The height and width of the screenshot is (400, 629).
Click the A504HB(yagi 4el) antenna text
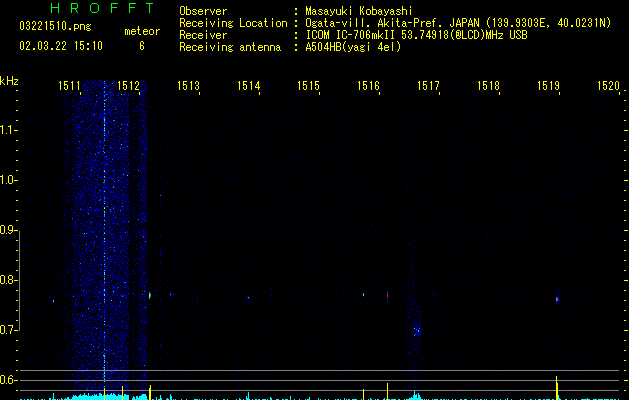[353, 47]
